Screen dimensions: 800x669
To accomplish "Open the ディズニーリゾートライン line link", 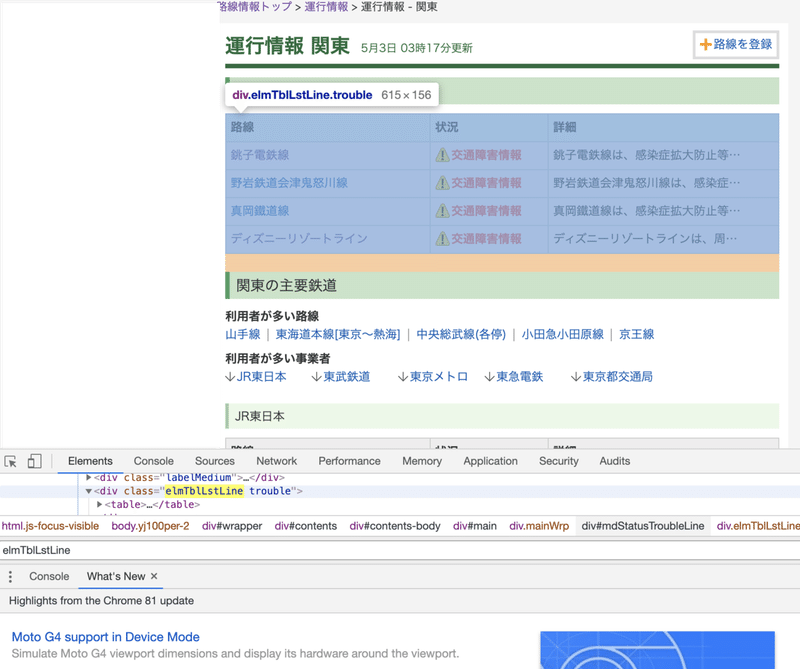I will tap(299, 239).
